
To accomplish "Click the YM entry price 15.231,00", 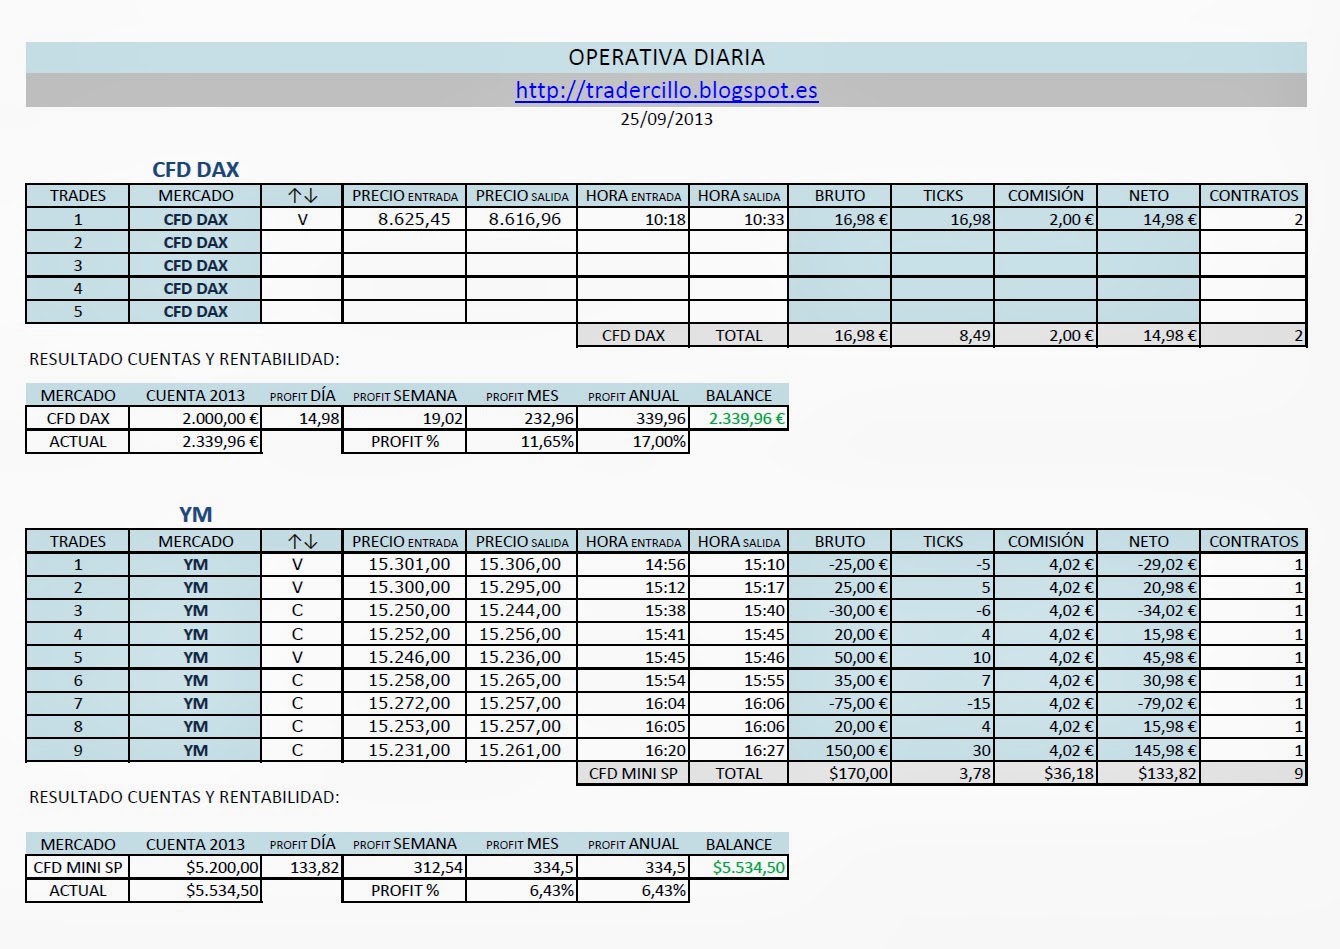I will pos(409,750).
